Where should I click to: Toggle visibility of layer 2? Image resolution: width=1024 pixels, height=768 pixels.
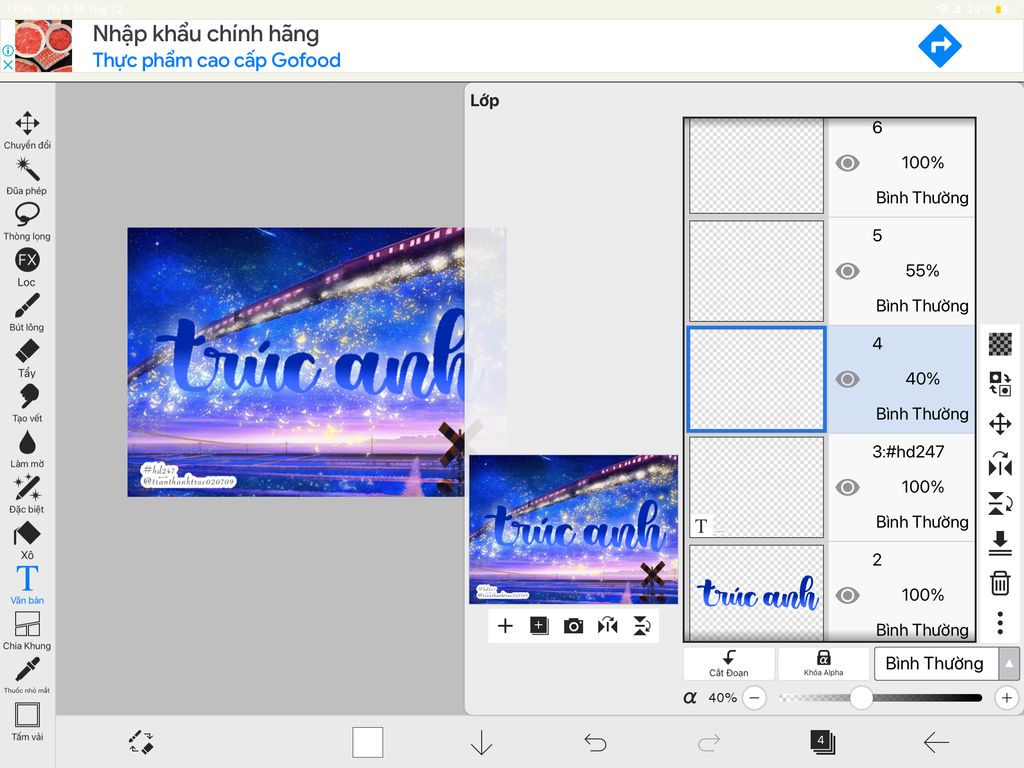tap(847, 596)
